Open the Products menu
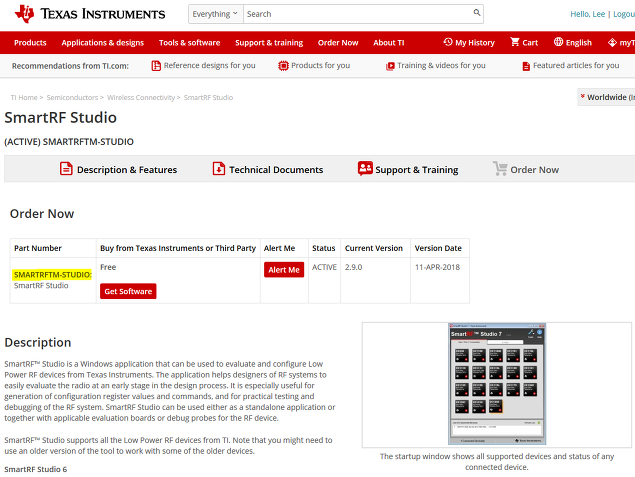 coord(30,43)
